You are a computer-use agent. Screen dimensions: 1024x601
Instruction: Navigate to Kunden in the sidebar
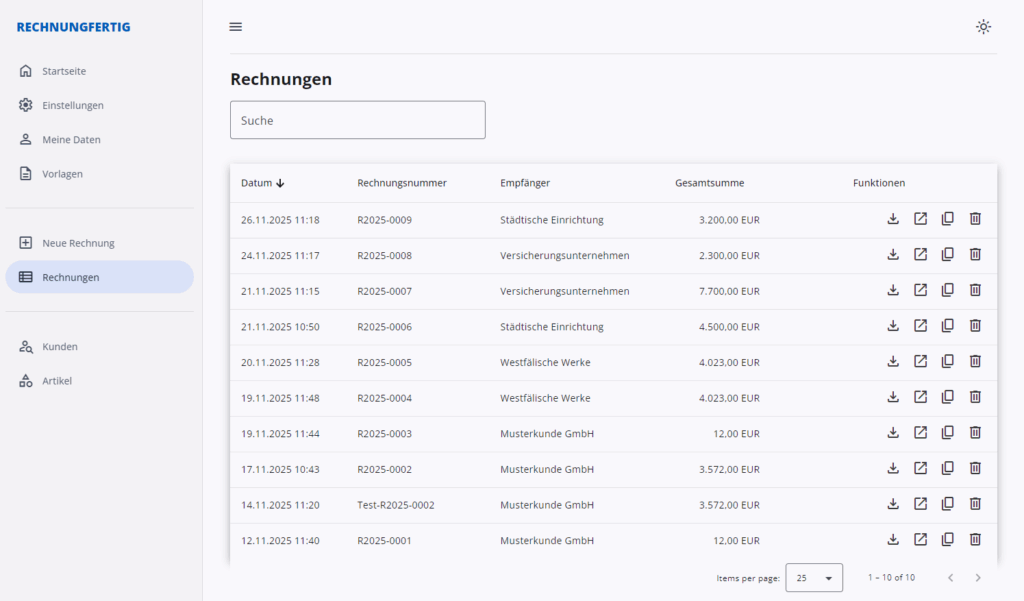coord(60,347)
